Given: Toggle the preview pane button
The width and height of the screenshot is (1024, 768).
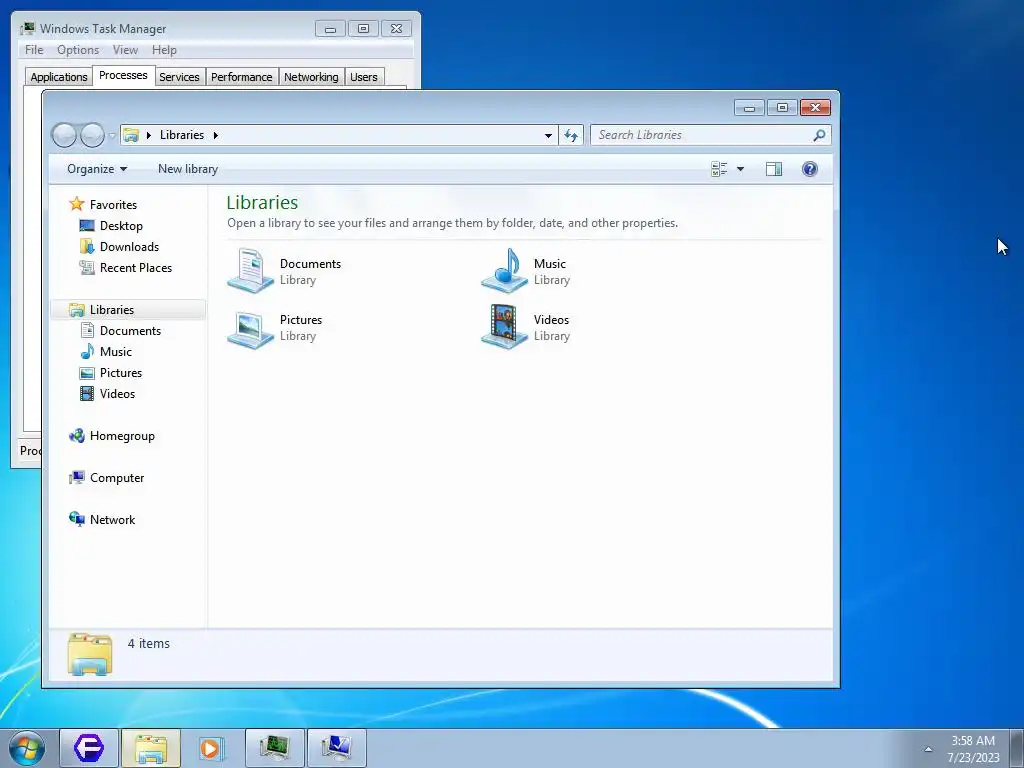Looking at the screenshot, I should pyautogui.click(x=774, y=169).
